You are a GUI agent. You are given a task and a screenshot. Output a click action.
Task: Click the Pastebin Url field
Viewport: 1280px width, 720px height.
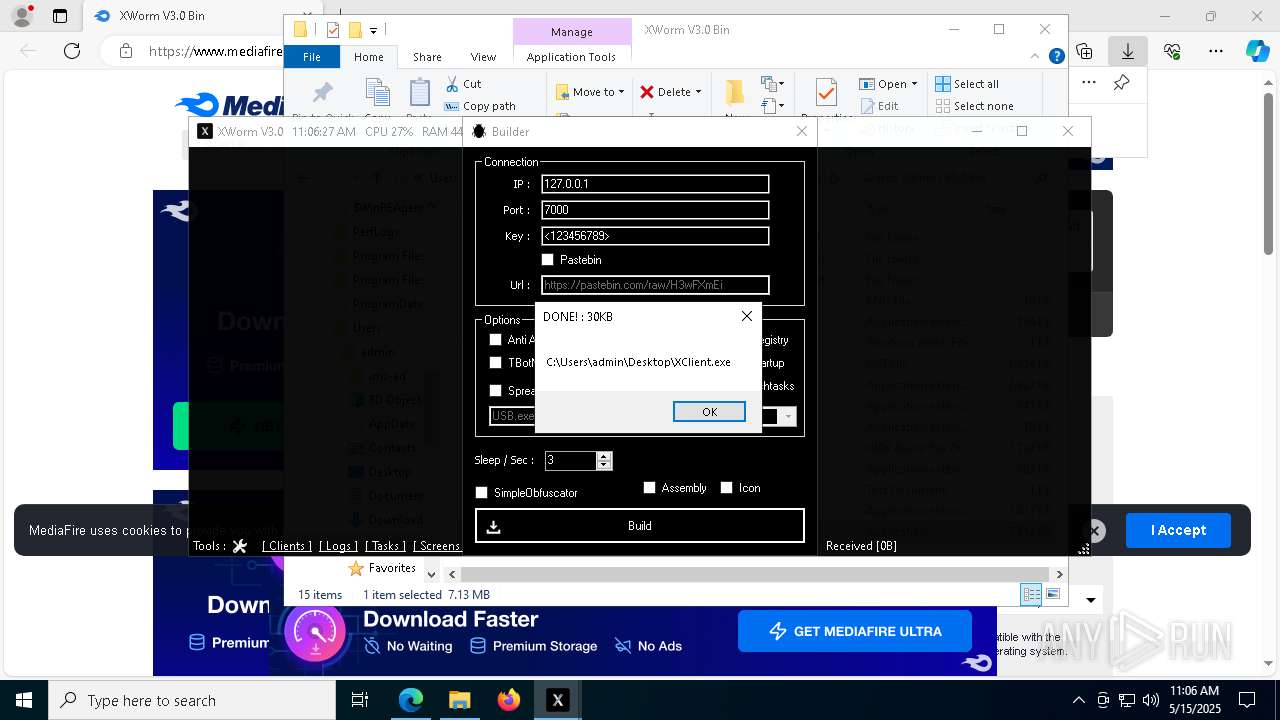tap(655, 285)
